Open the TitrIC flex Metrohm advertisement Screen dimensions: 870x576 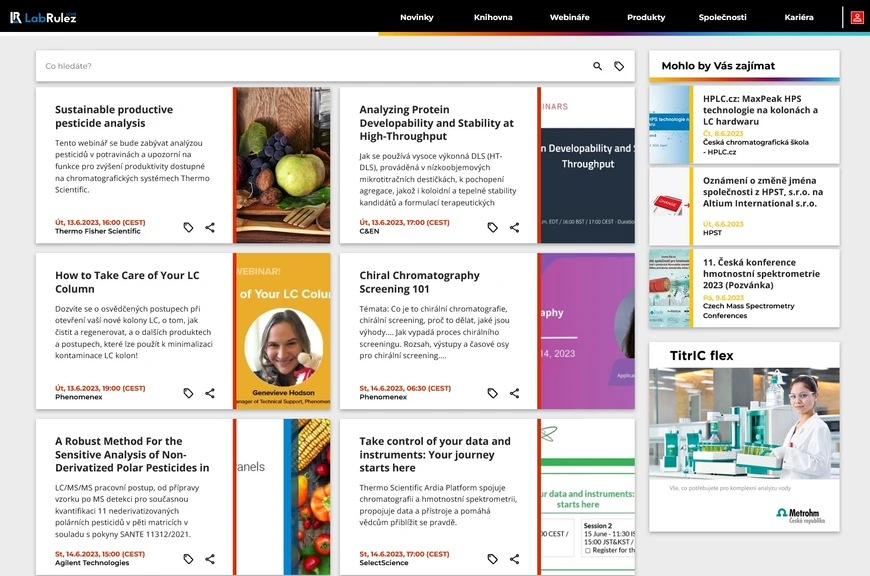pos(744,437)
